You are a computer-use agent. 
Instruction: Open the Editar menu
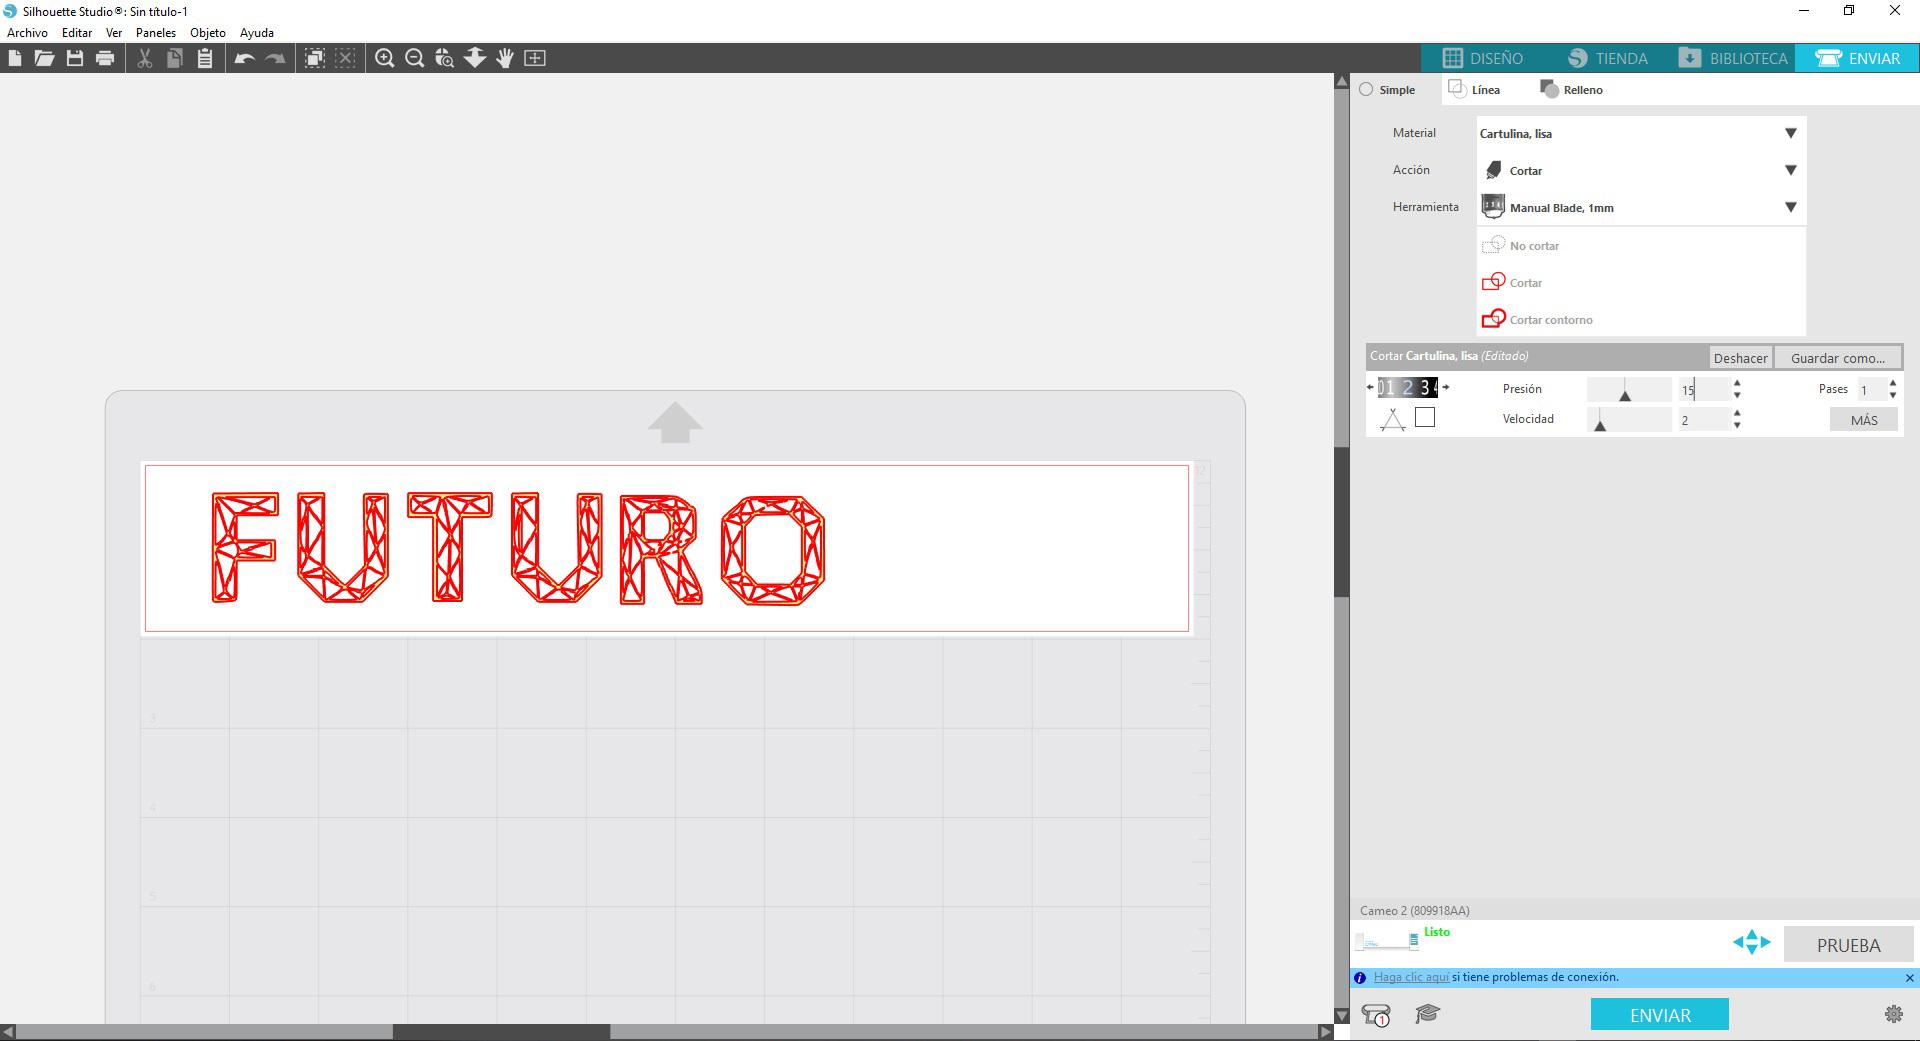(77, 33)
